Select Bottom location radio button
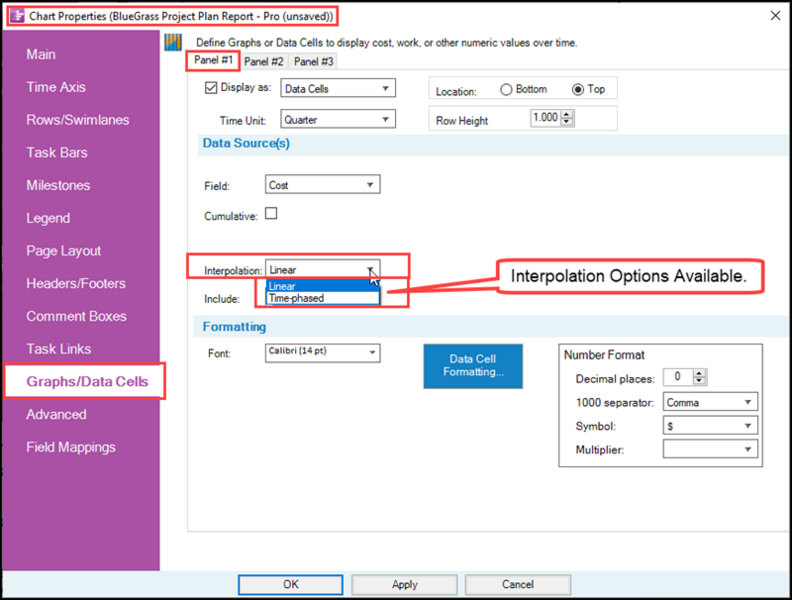Image resolution: width=792 pixels, height=600 pixels. point(506,89)
